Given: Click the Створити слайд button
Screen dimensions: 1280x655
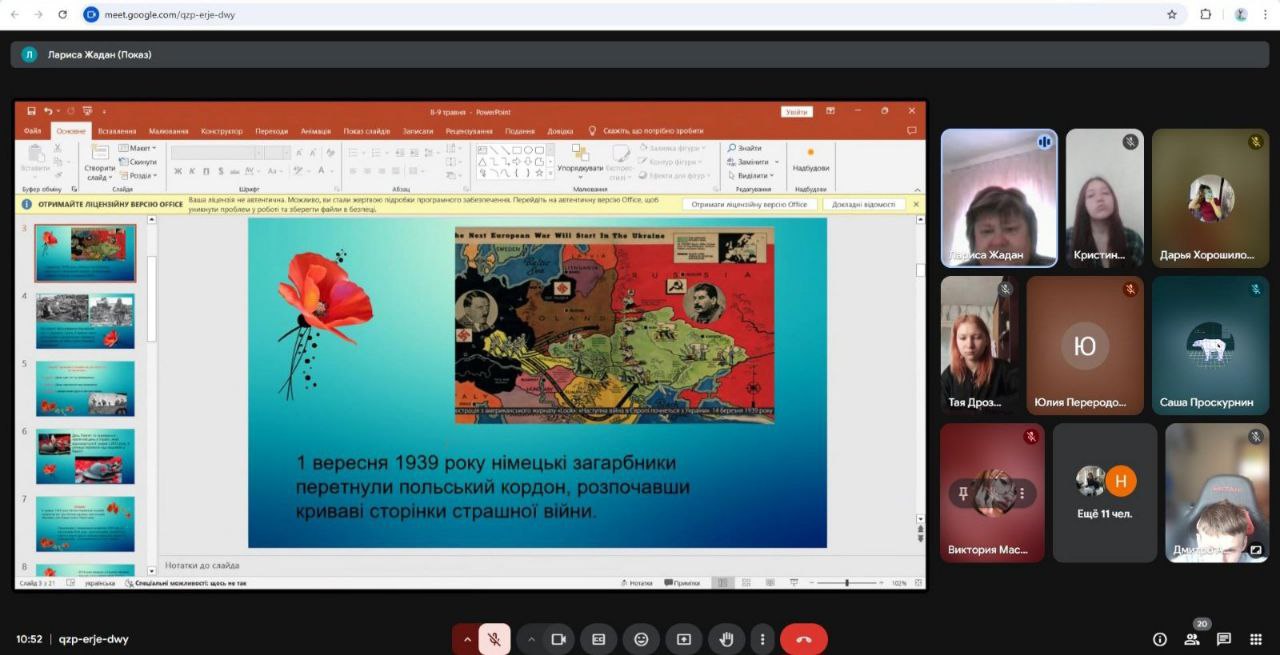Looking at the screenshot, I should coord(100,161).
